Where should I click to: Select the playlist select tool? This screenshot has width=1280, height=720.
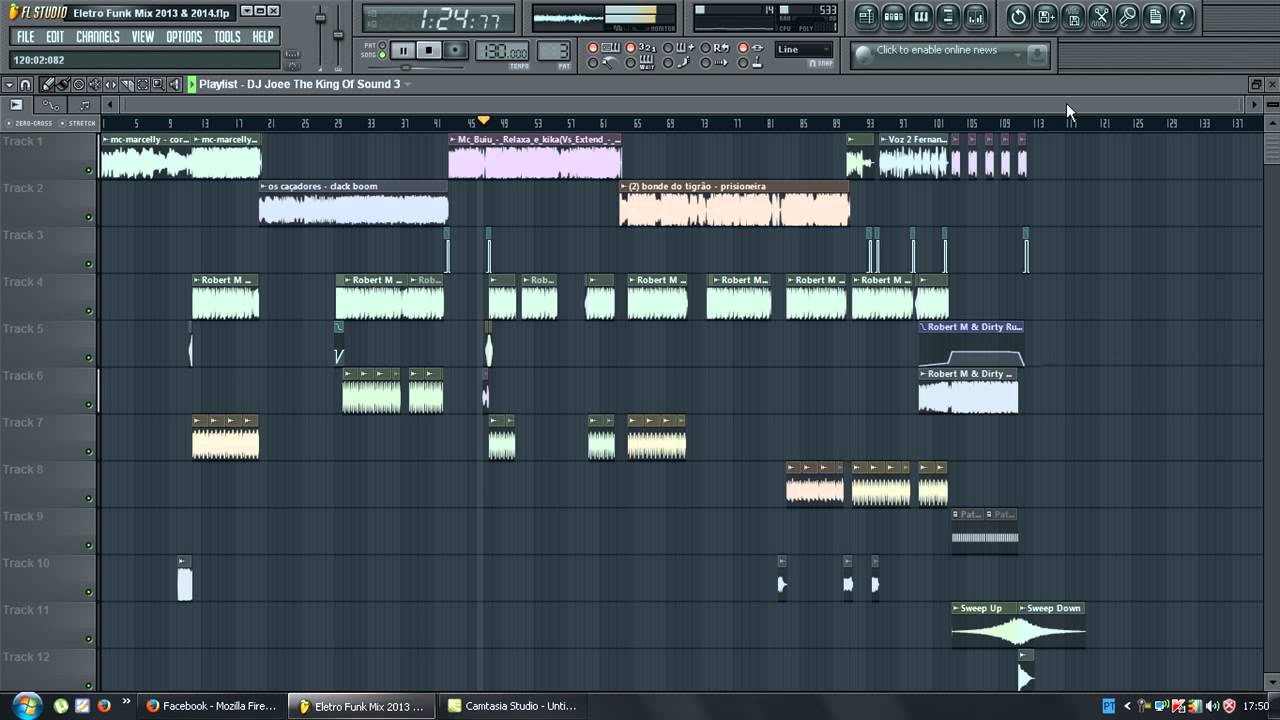(x=142, y=85)
